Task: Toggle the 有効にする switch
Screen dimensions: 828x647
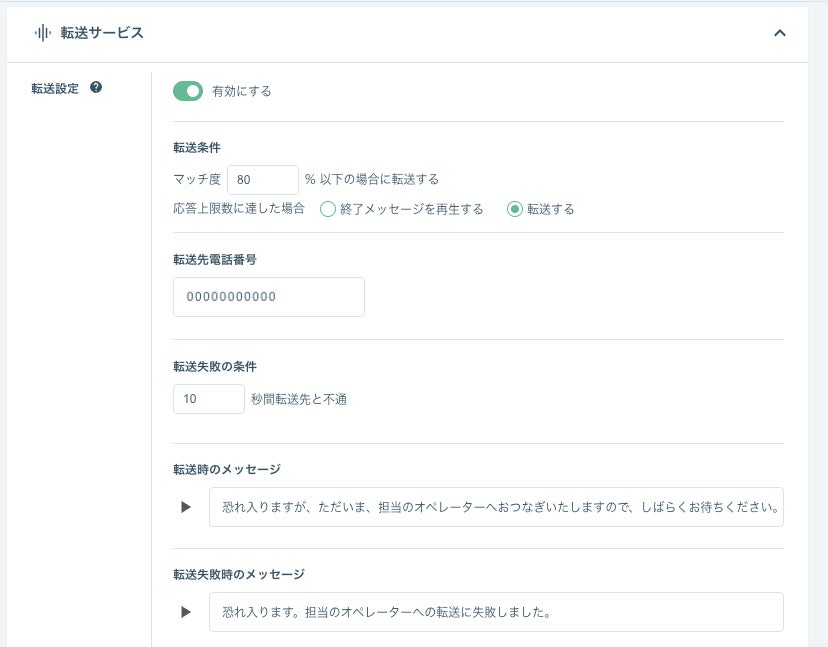Action: (188, 91)
